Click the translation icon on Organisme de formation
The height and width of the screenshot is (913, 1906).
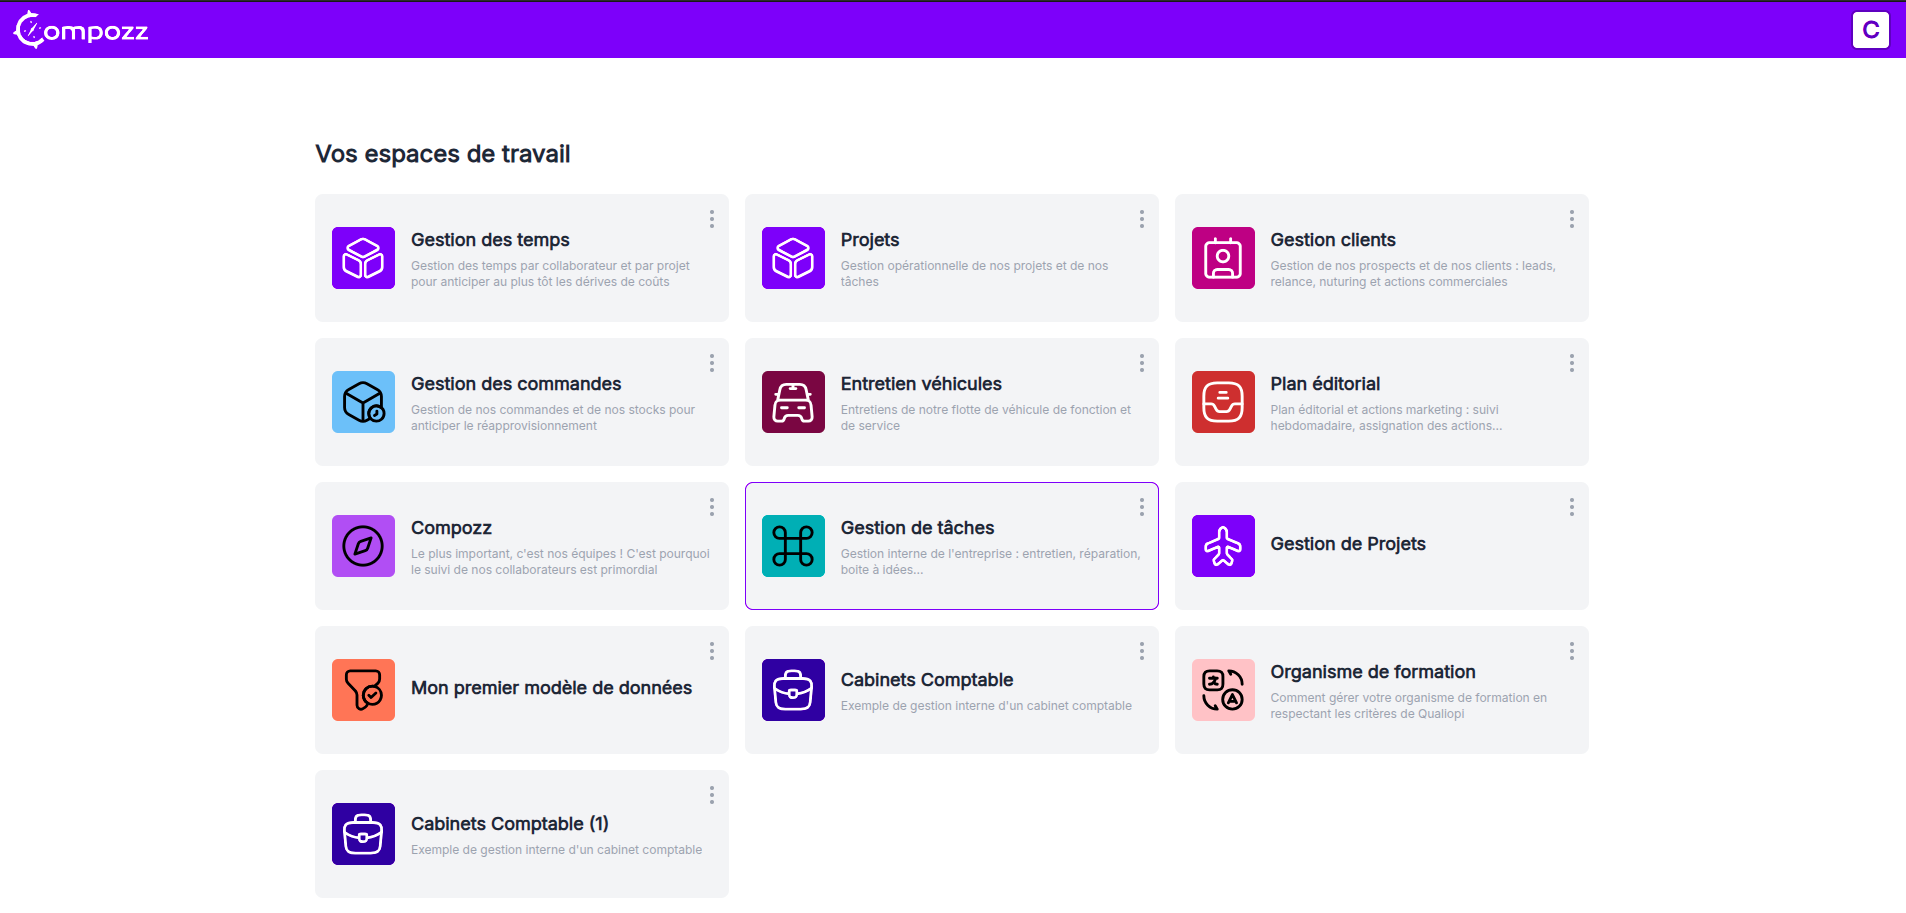(x=1222, y=689)
